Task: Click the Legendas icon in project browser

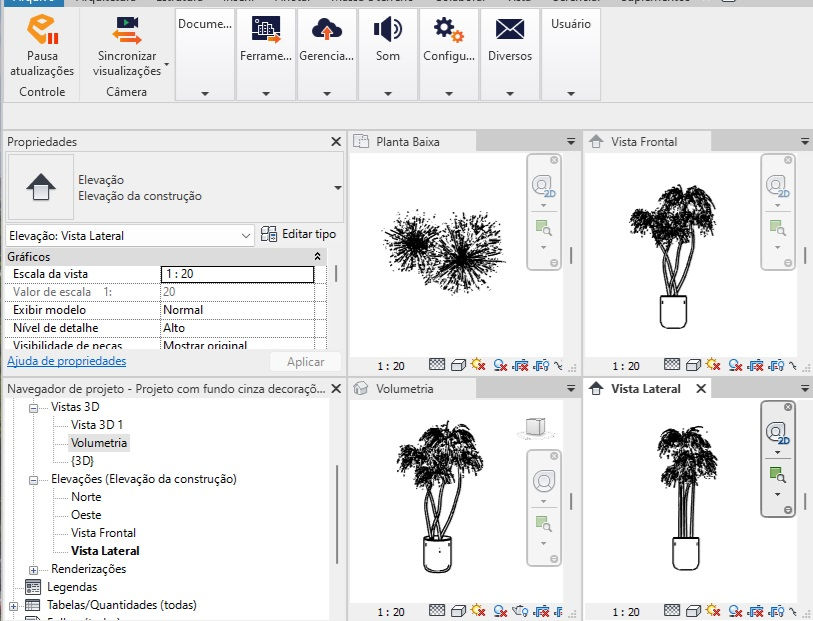Action: [33, 587]
